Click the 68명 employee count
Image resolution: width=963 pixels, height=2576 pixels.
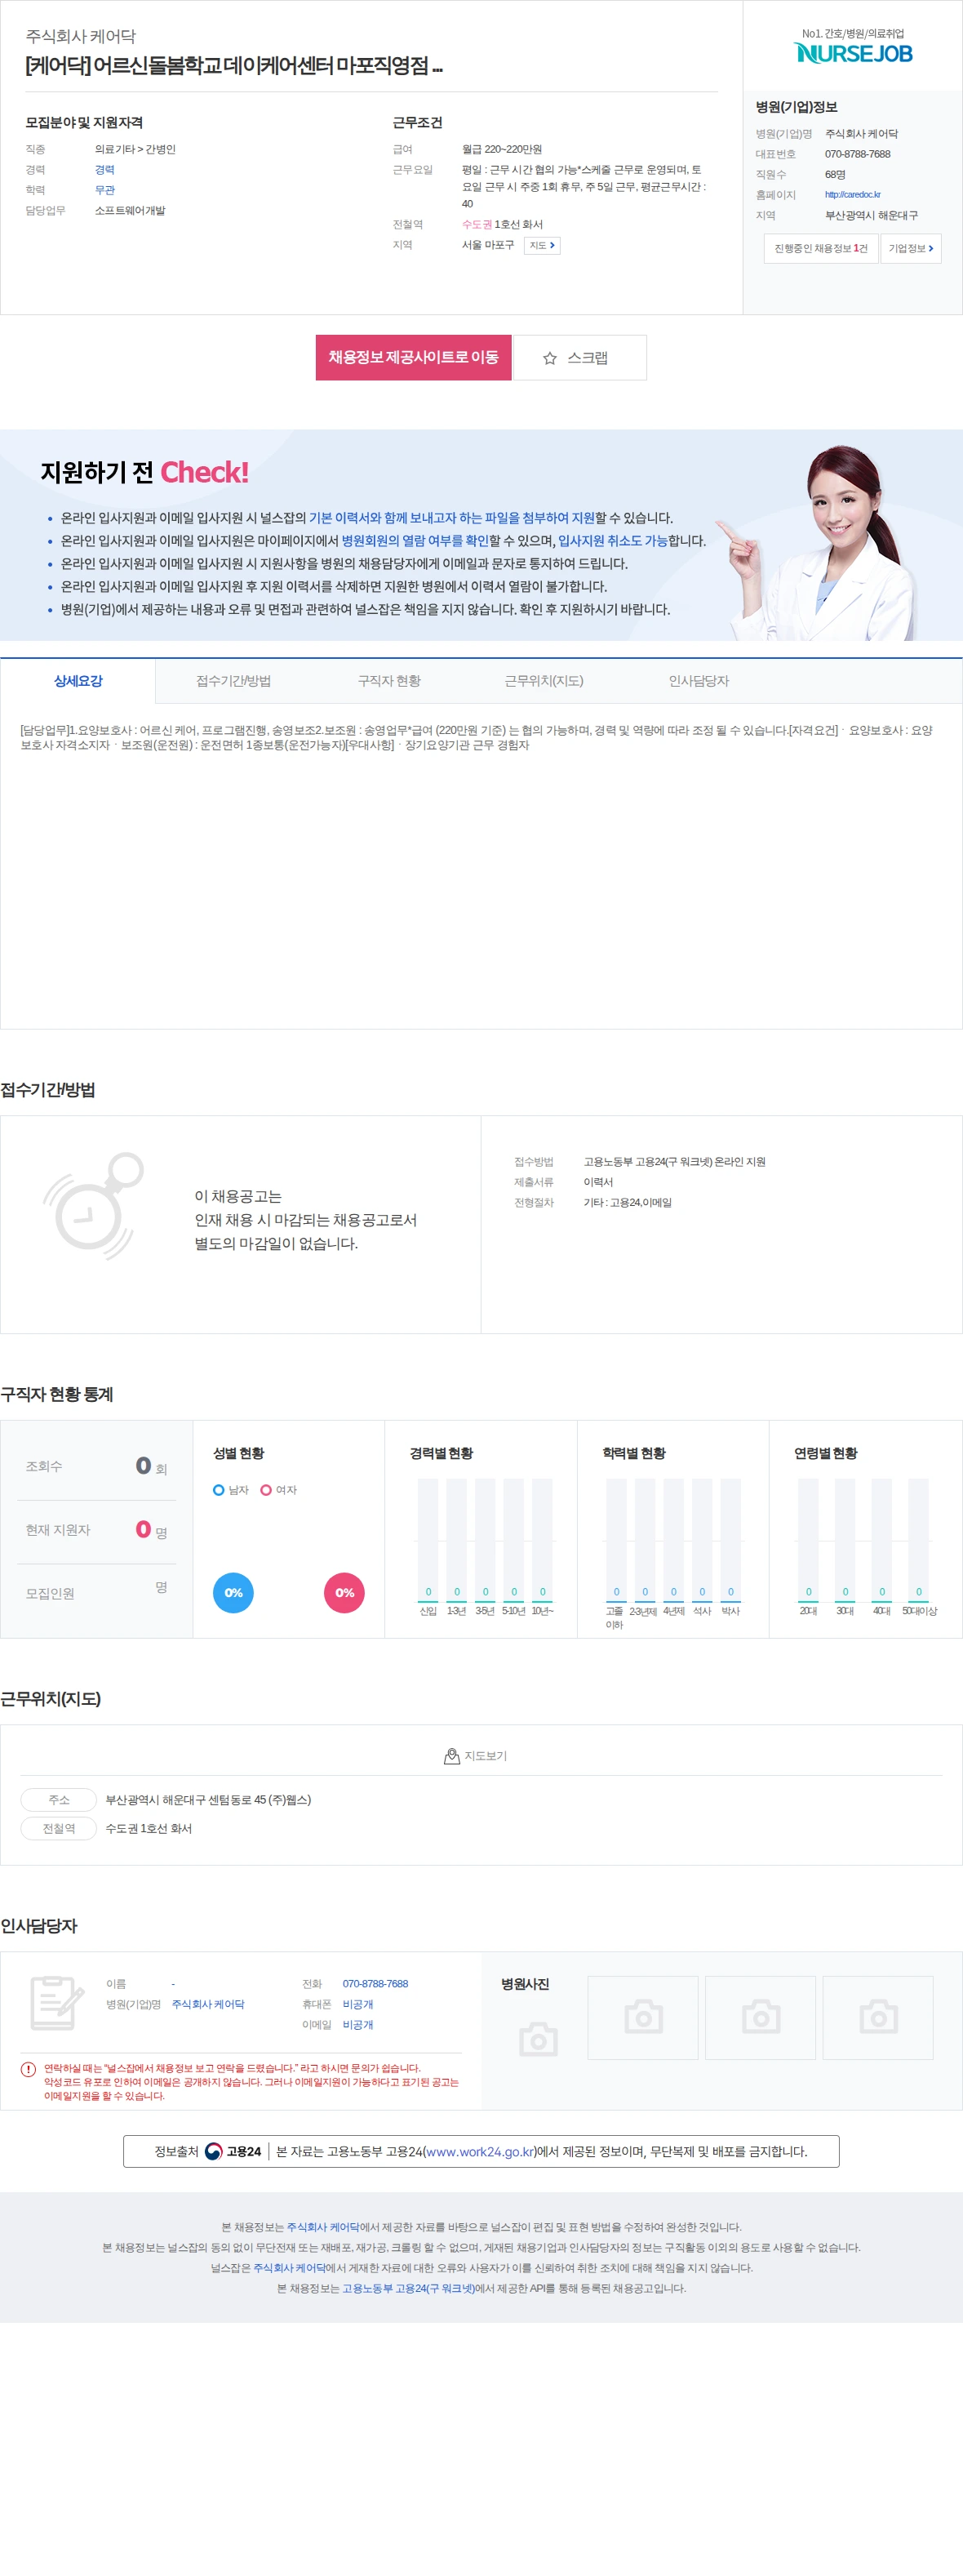835,175
